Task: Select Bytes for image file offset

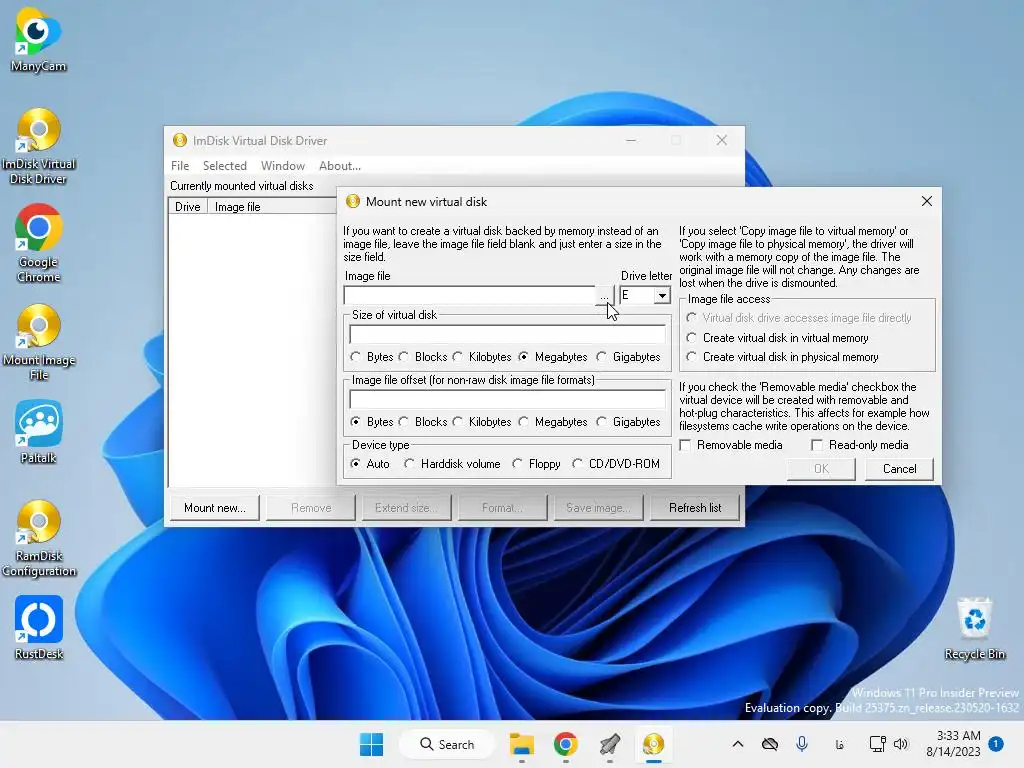Action: [372, 422]
